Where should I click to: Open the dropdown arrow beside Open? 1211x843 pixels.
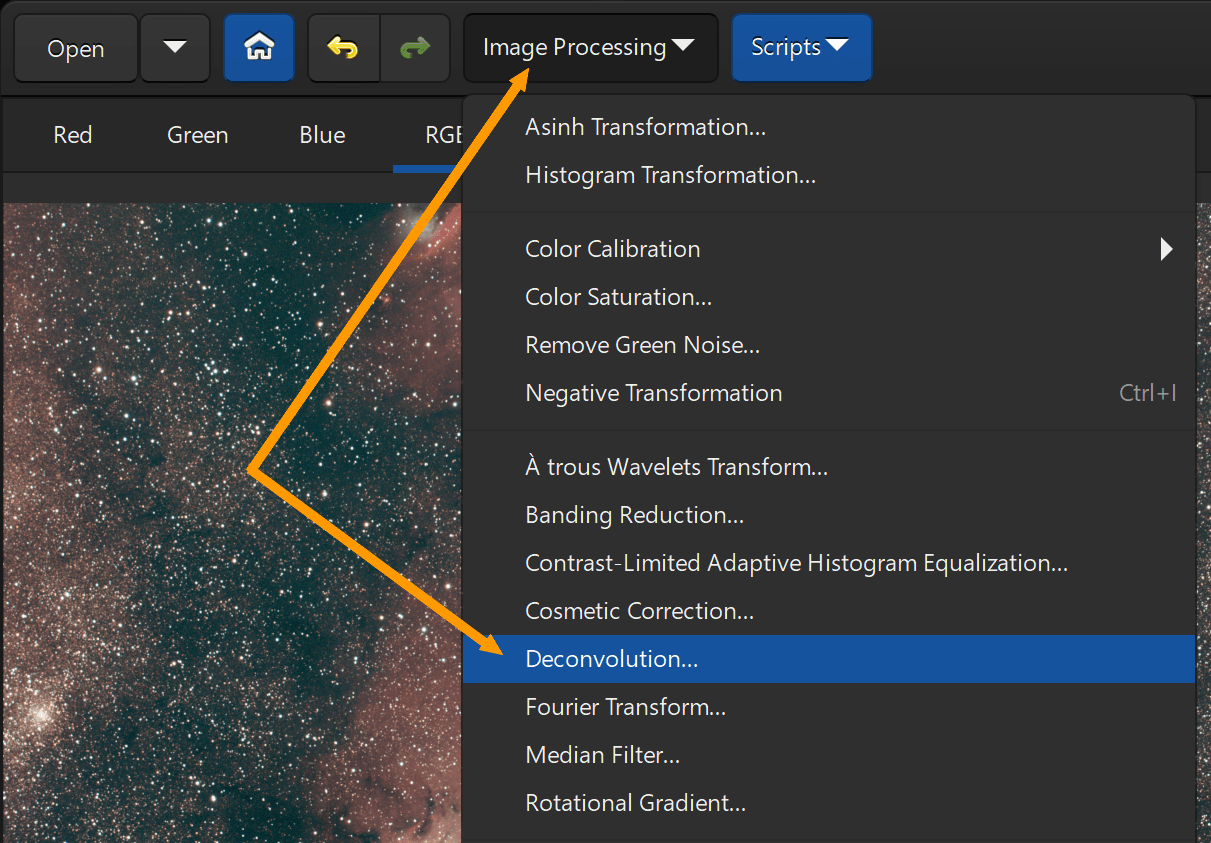coord(175,47)
